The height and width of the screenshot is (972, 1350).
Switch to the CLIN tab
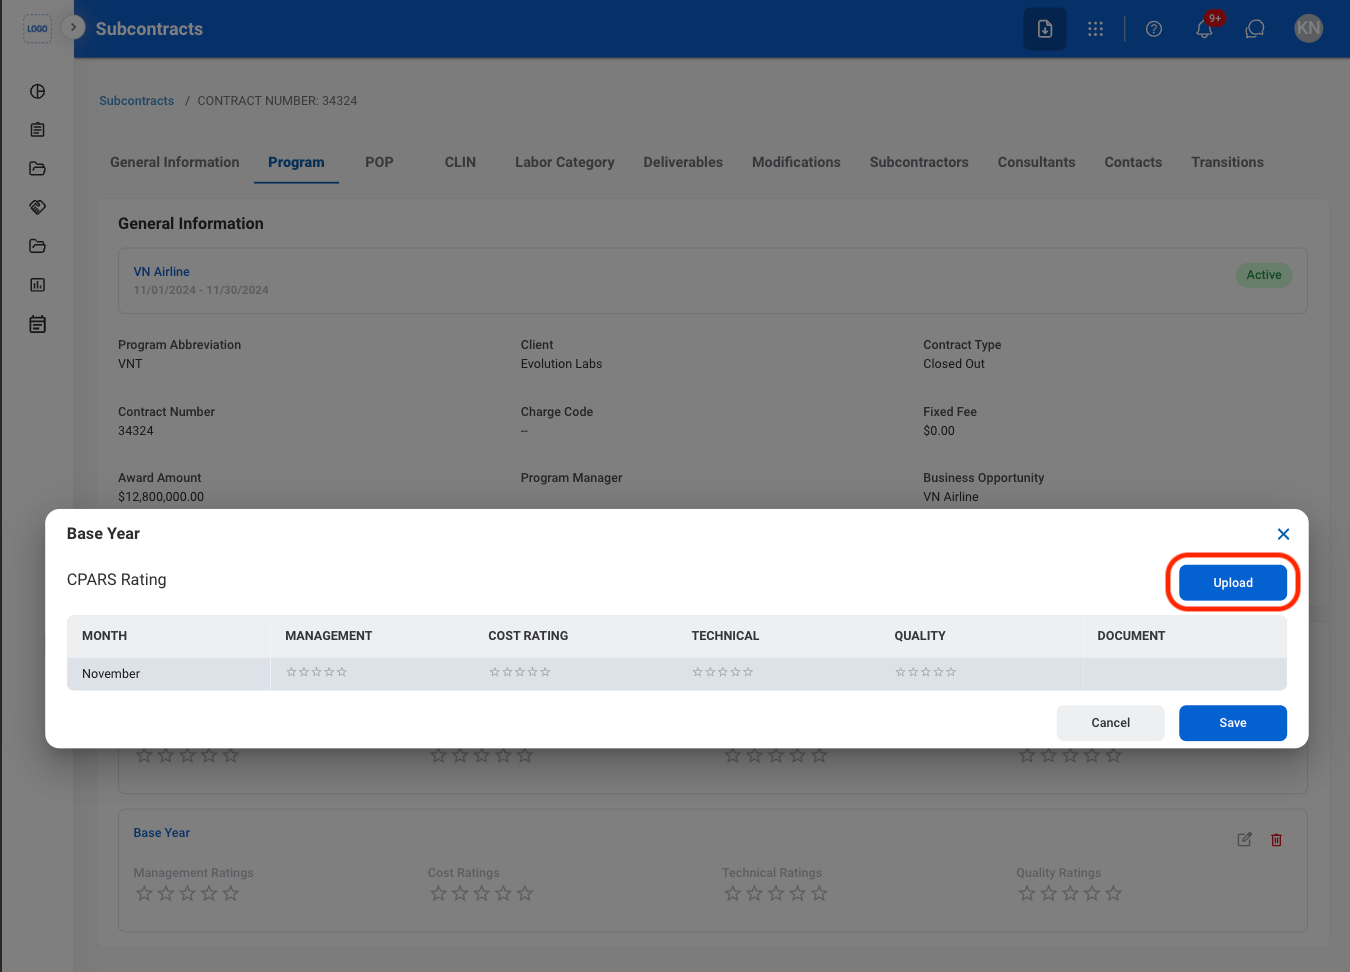point(460,162)
